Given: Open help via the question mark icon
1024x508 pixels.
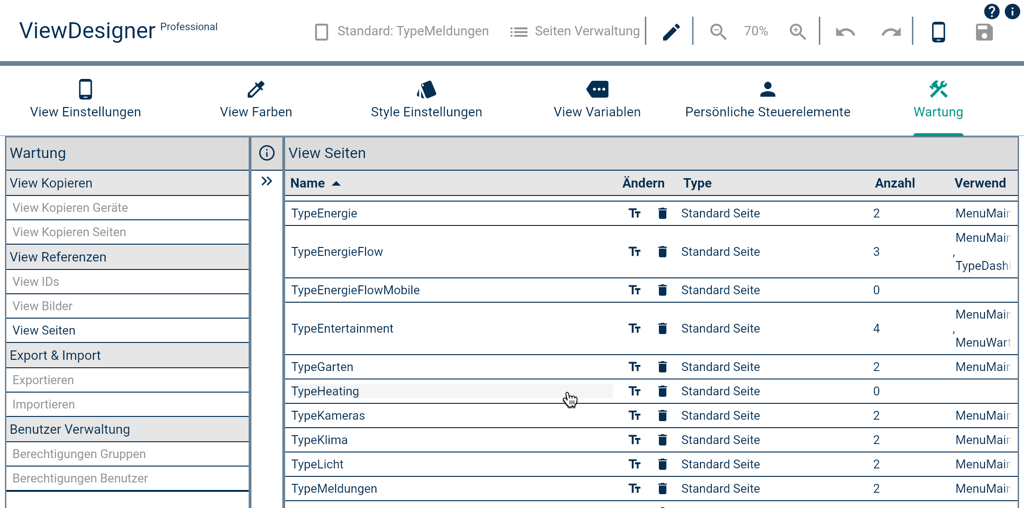Looking at the screenshot, I should [x=992, y=11].
